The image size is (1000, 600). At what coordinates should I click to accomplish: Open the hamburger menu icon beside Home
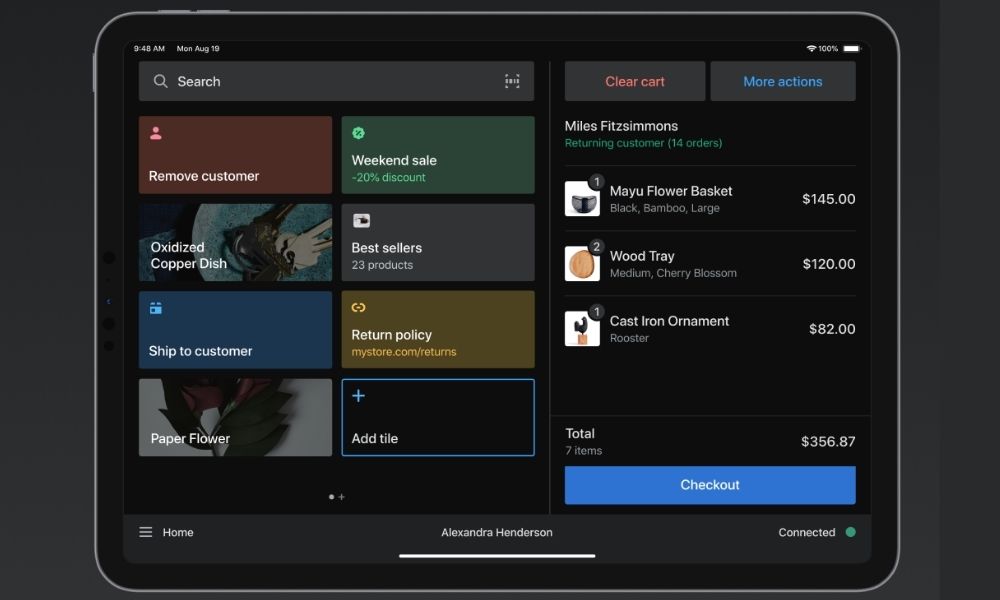[x=146, y=533]
